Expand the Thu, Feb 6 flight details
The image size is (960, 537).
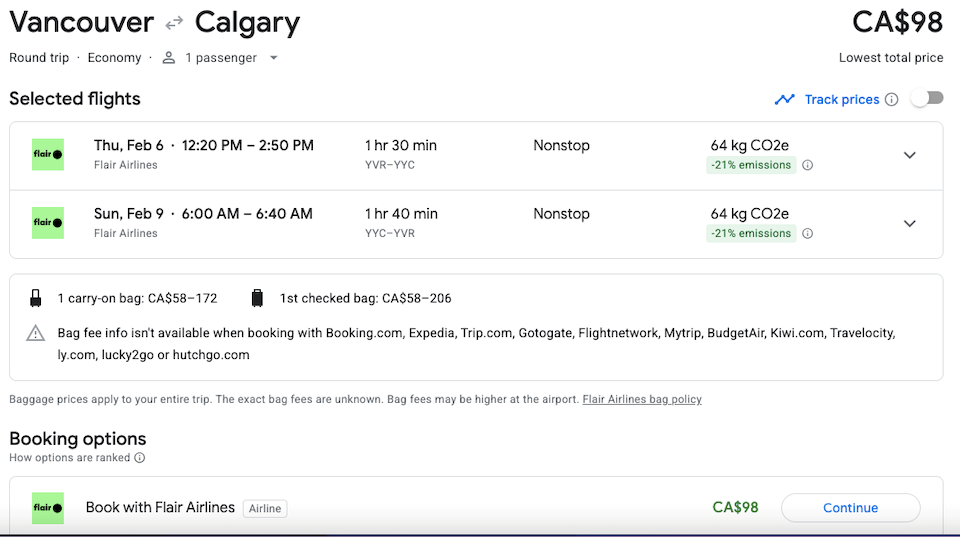pos(910,156)
